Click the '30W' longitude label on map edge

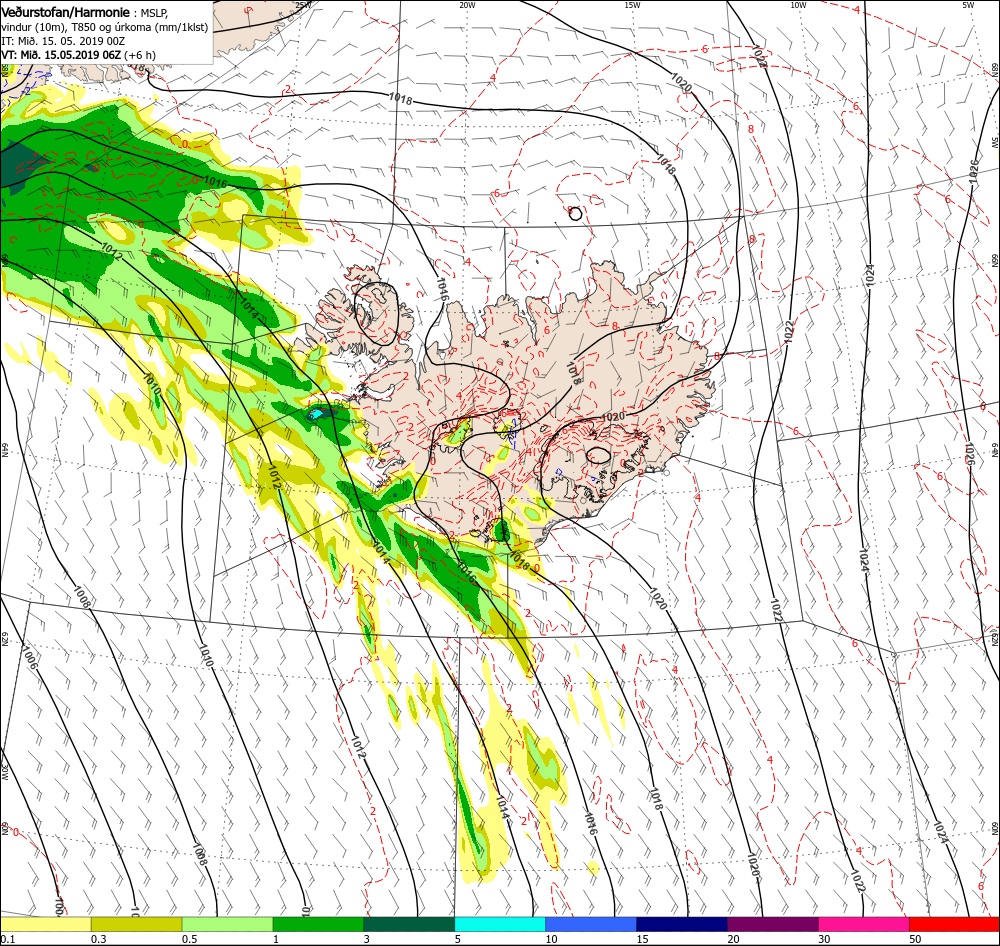4,771
